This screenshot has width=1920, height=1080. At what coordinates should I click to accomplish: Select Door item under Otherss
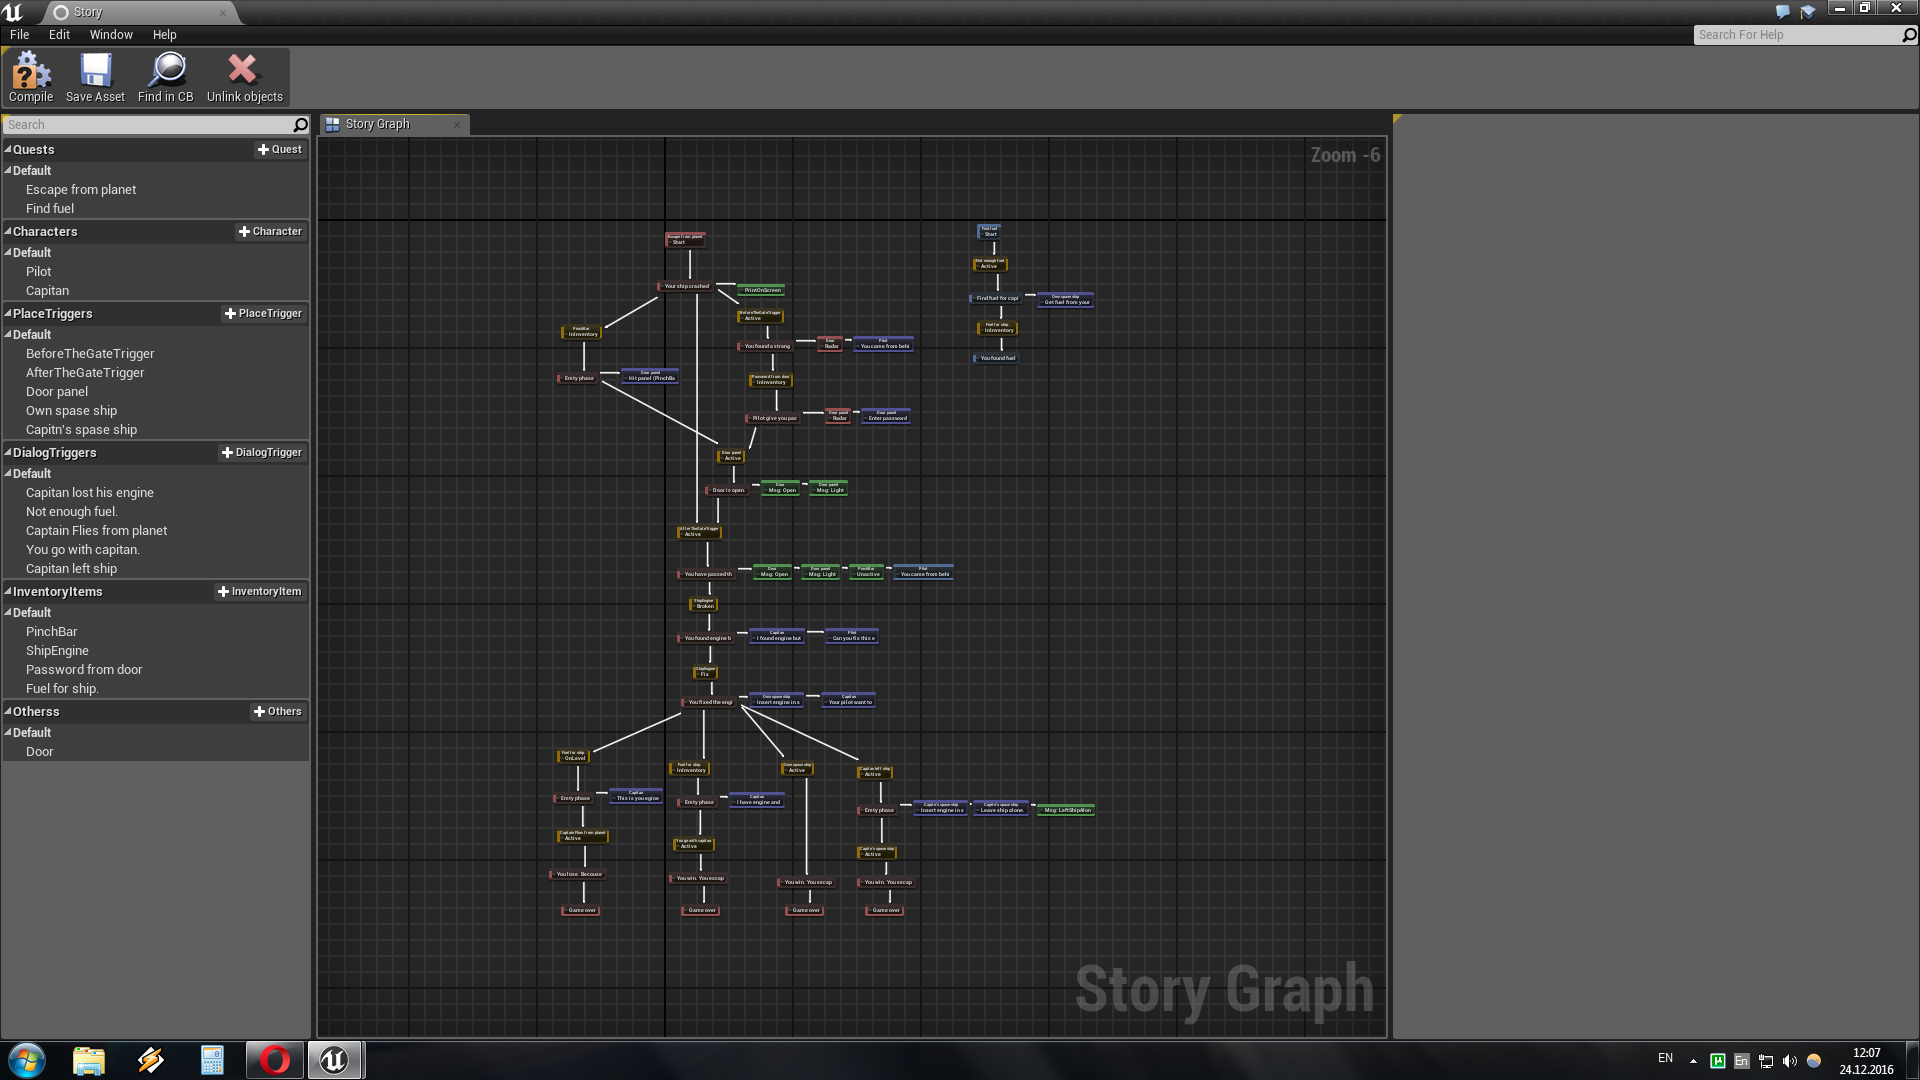[40, 752]
